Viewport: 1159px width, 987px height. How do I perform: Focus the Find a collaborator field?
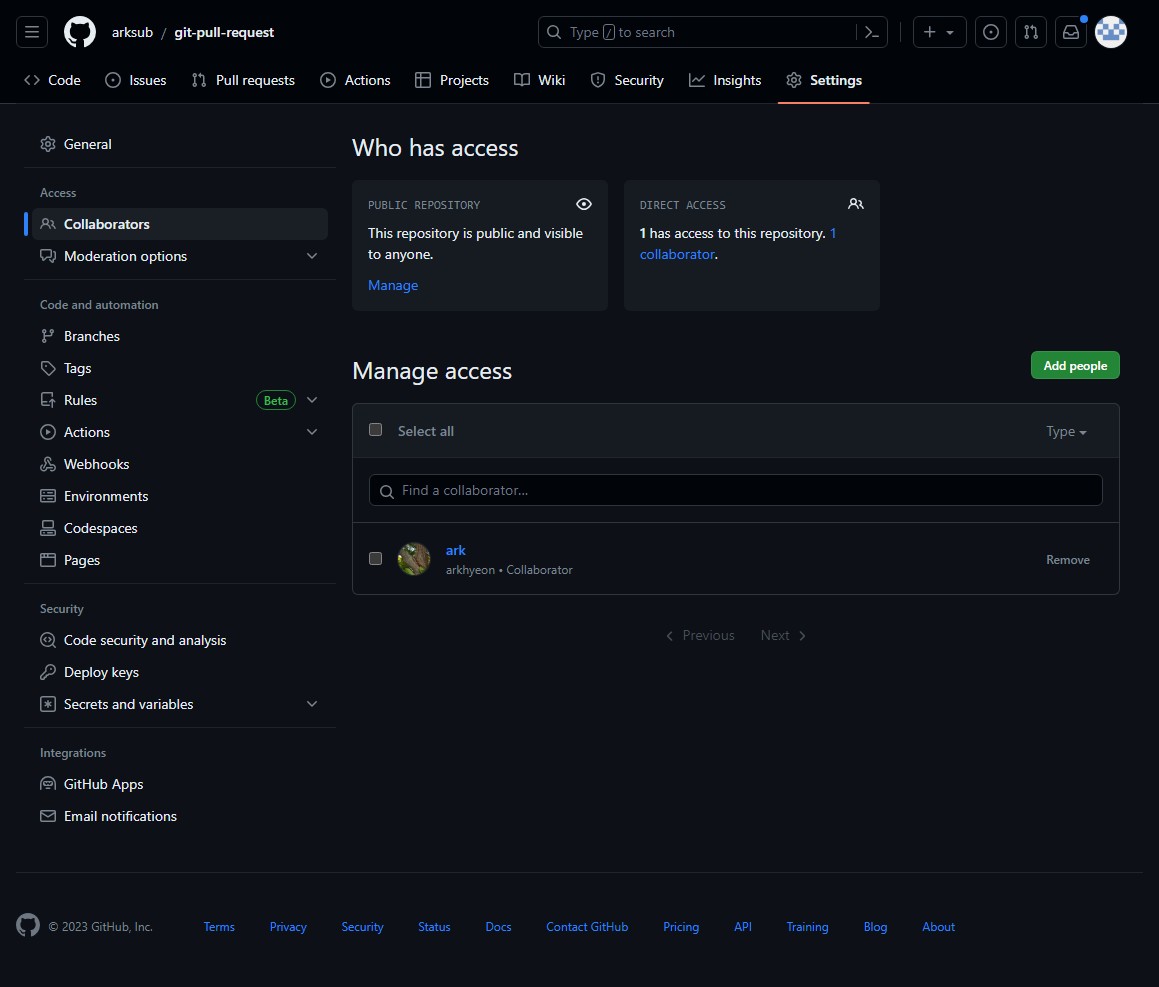(x=735, y=490)
